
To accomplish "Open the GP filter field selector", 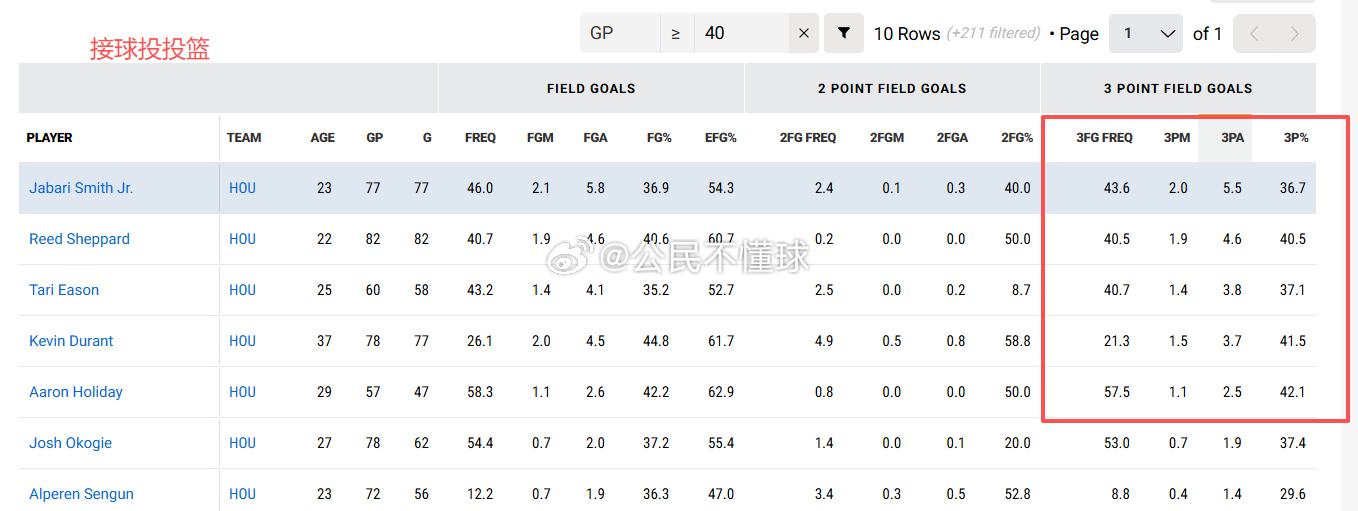I will (x=620, y=33).
